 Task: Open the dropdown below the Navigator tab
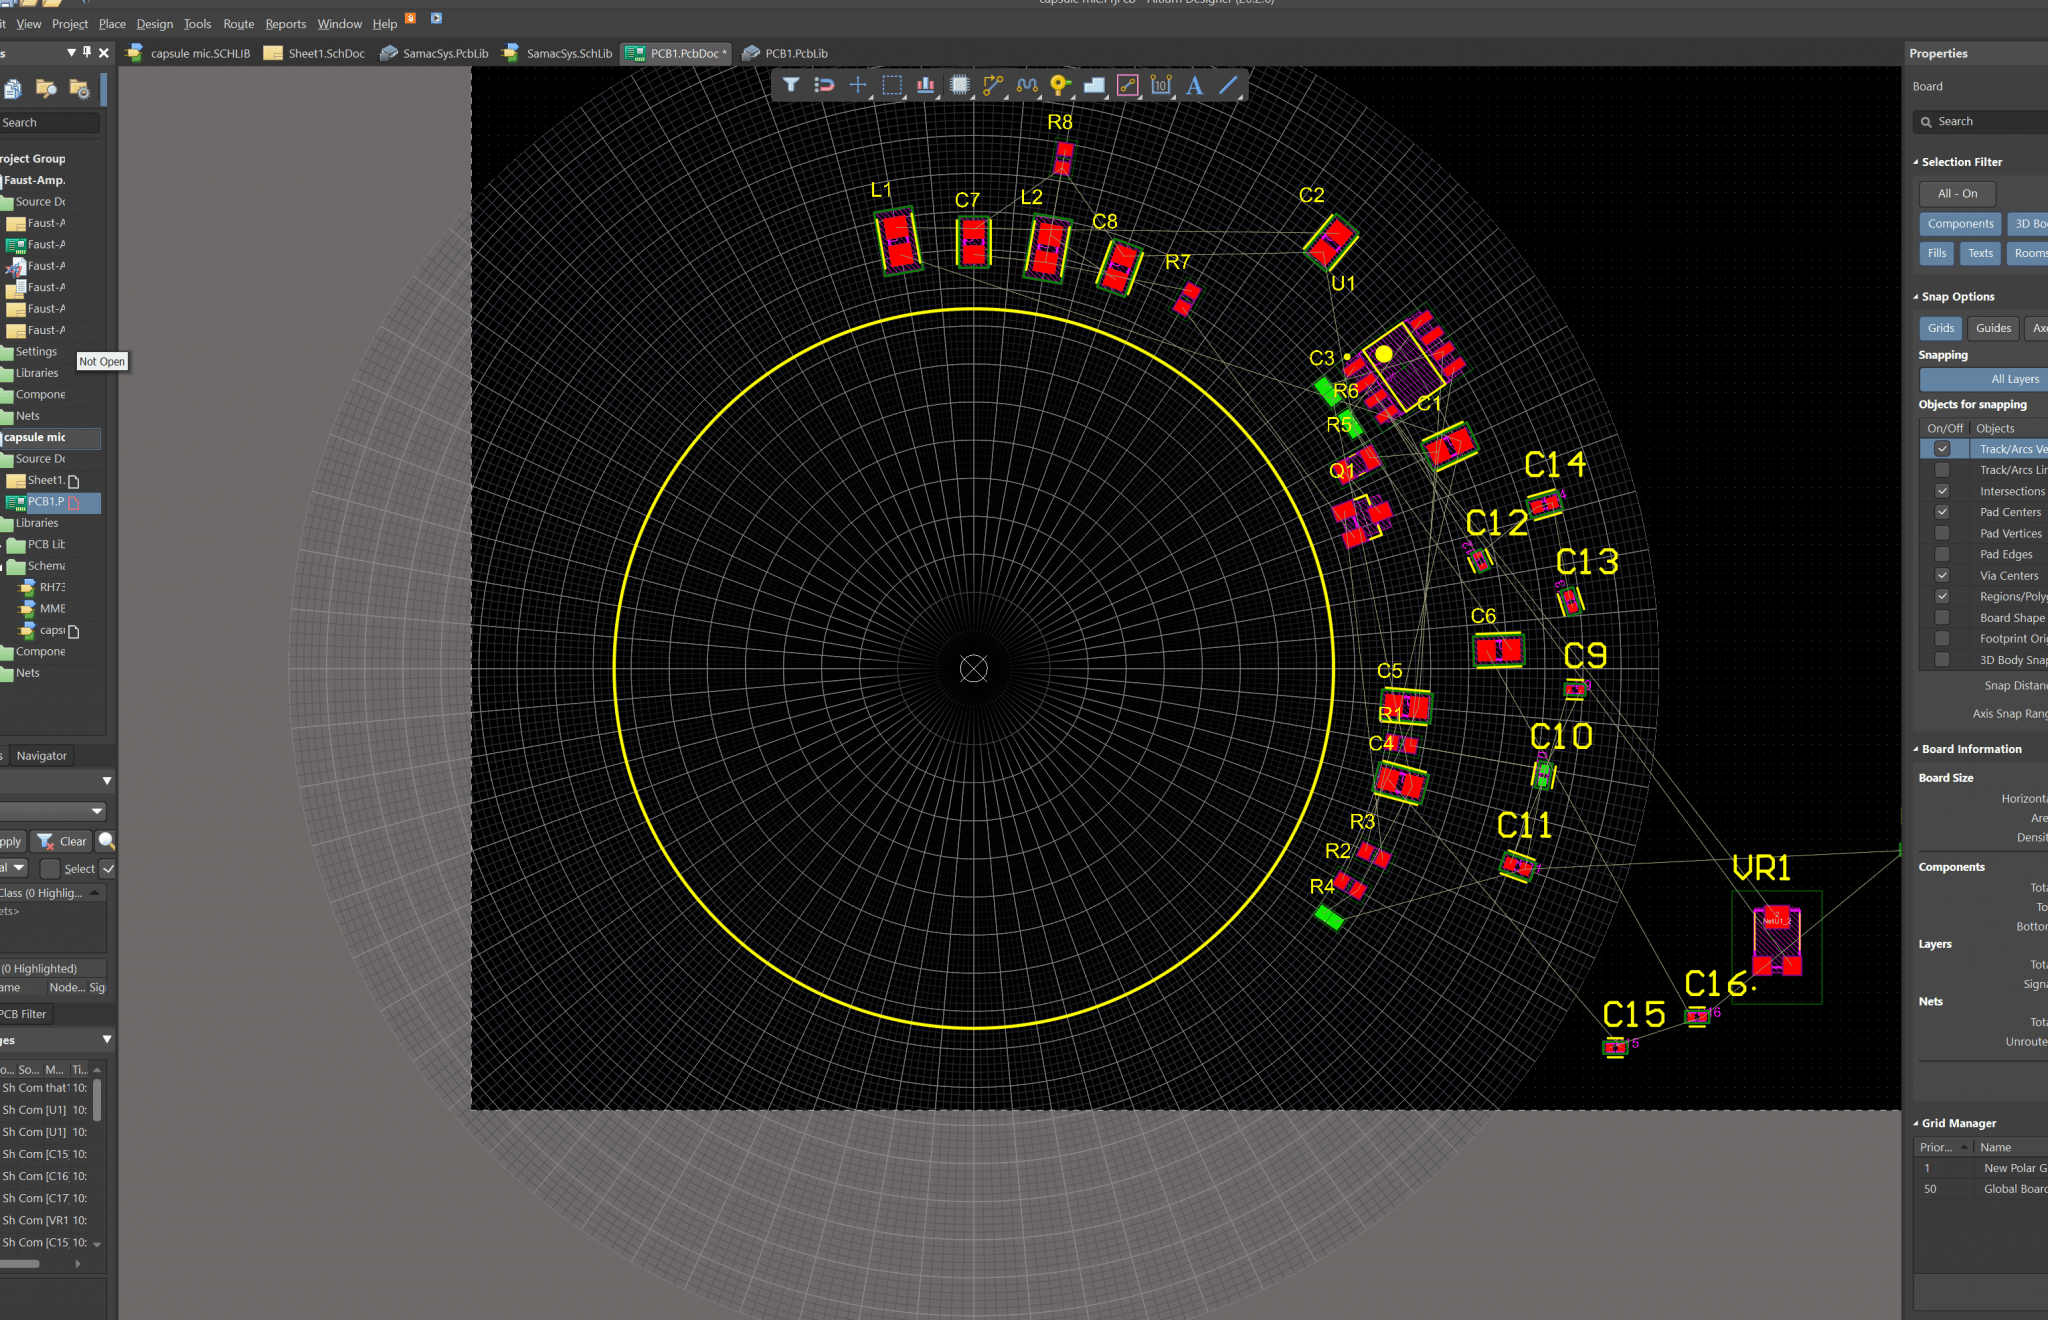click(x=107, y=780)
